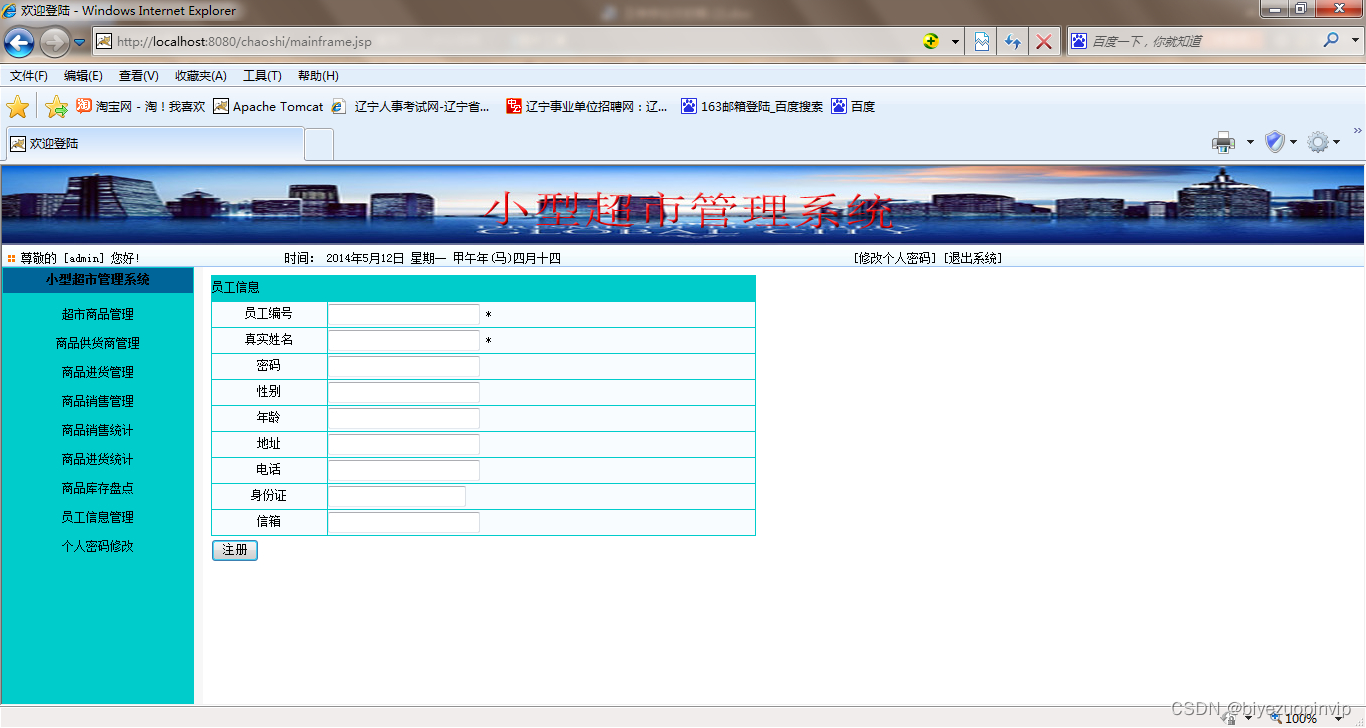Click the 密码 input field
Screen dimensions: 1366x728
404,367
